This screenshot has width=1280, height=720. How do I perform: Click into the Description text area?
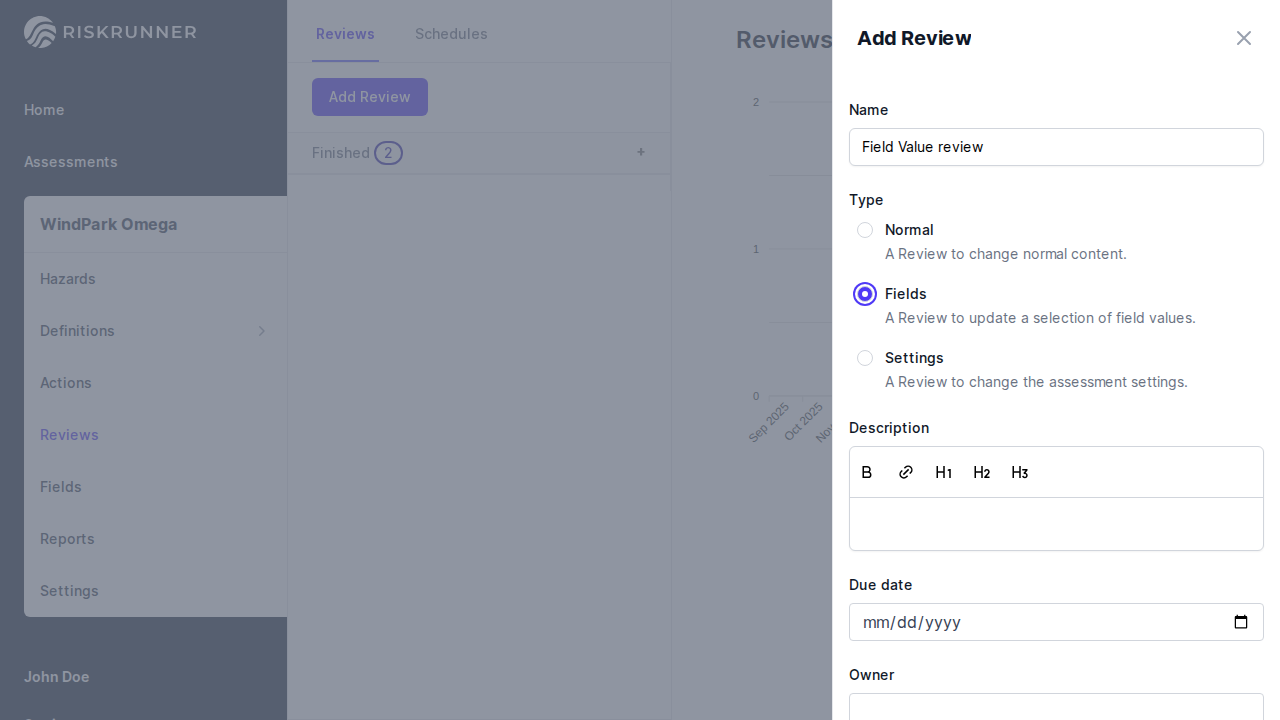point(1056,524)
